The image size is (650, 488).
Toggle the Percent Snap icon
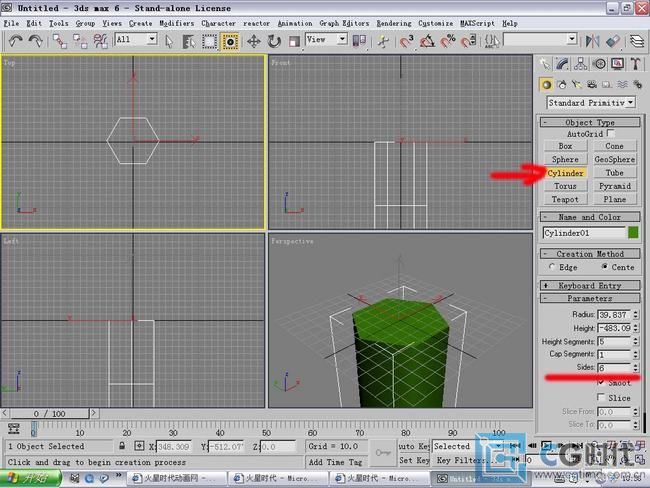(x=448, y=41)
